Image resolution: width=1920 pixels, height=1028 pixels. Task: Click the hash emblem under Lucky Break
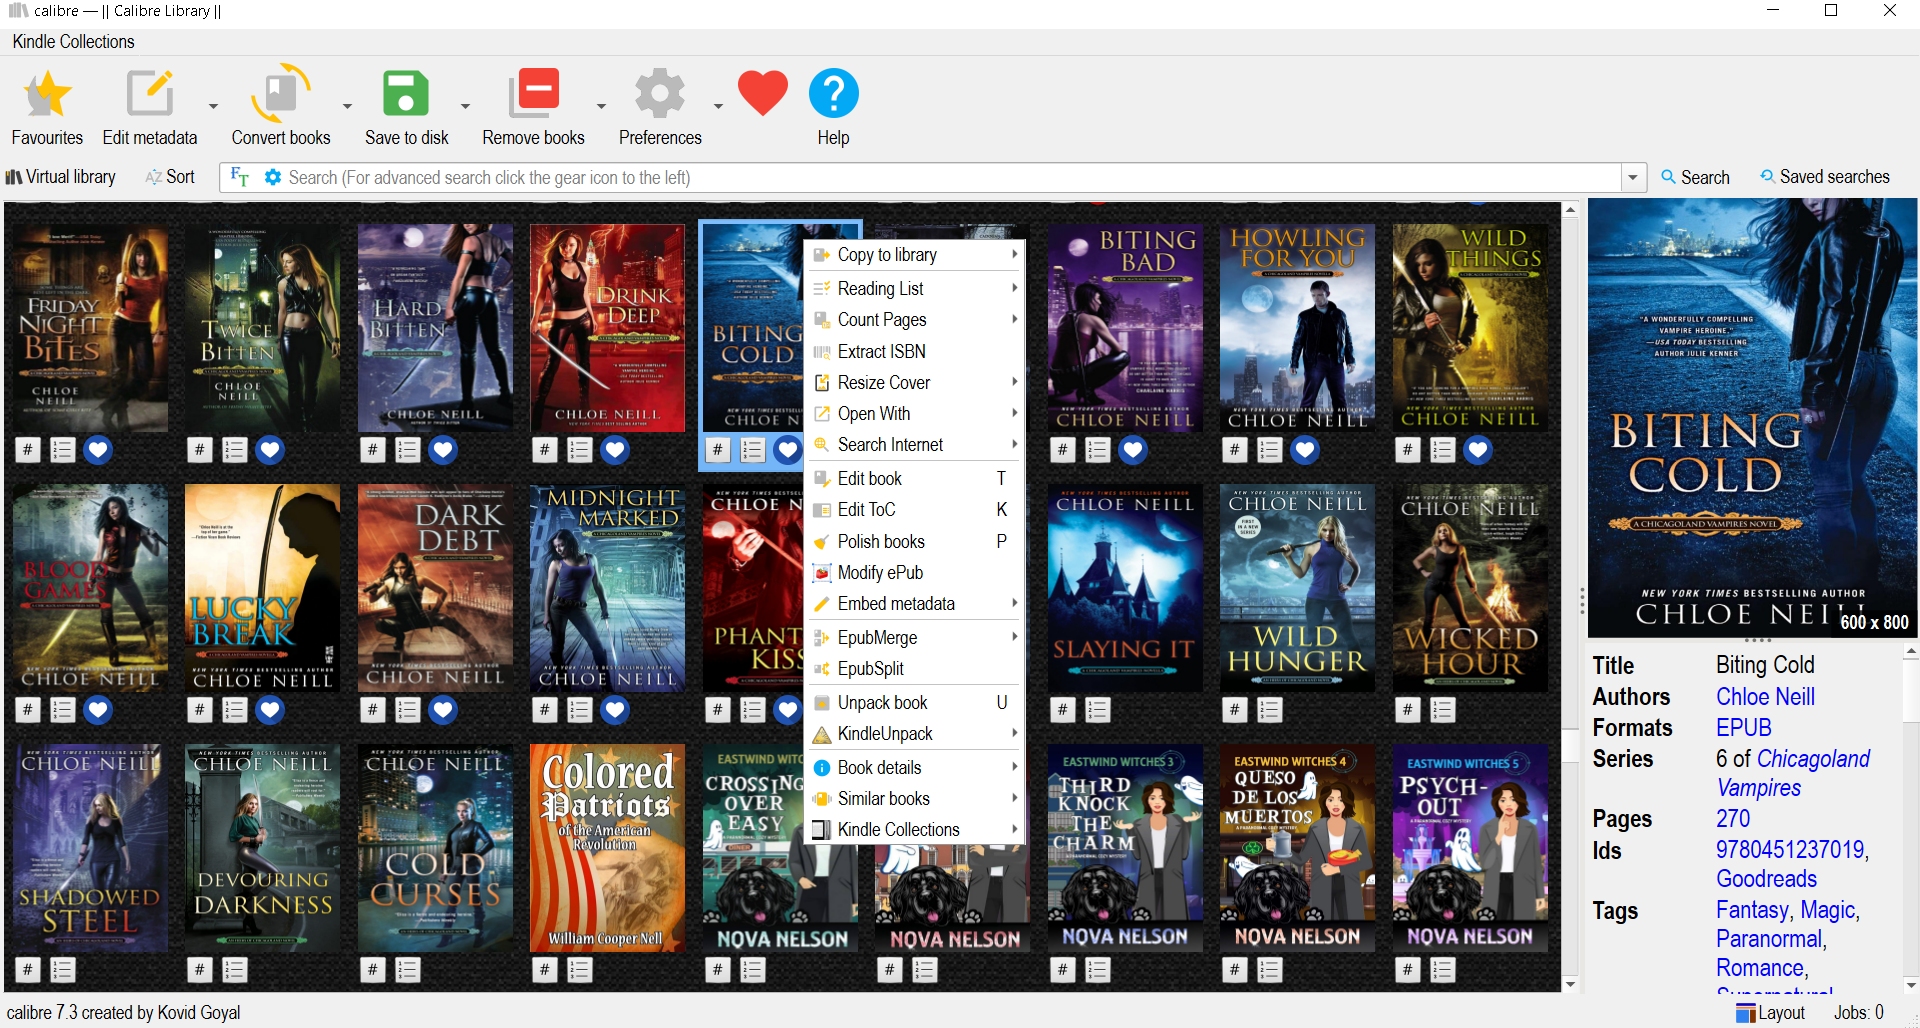[x=200, y=710]
